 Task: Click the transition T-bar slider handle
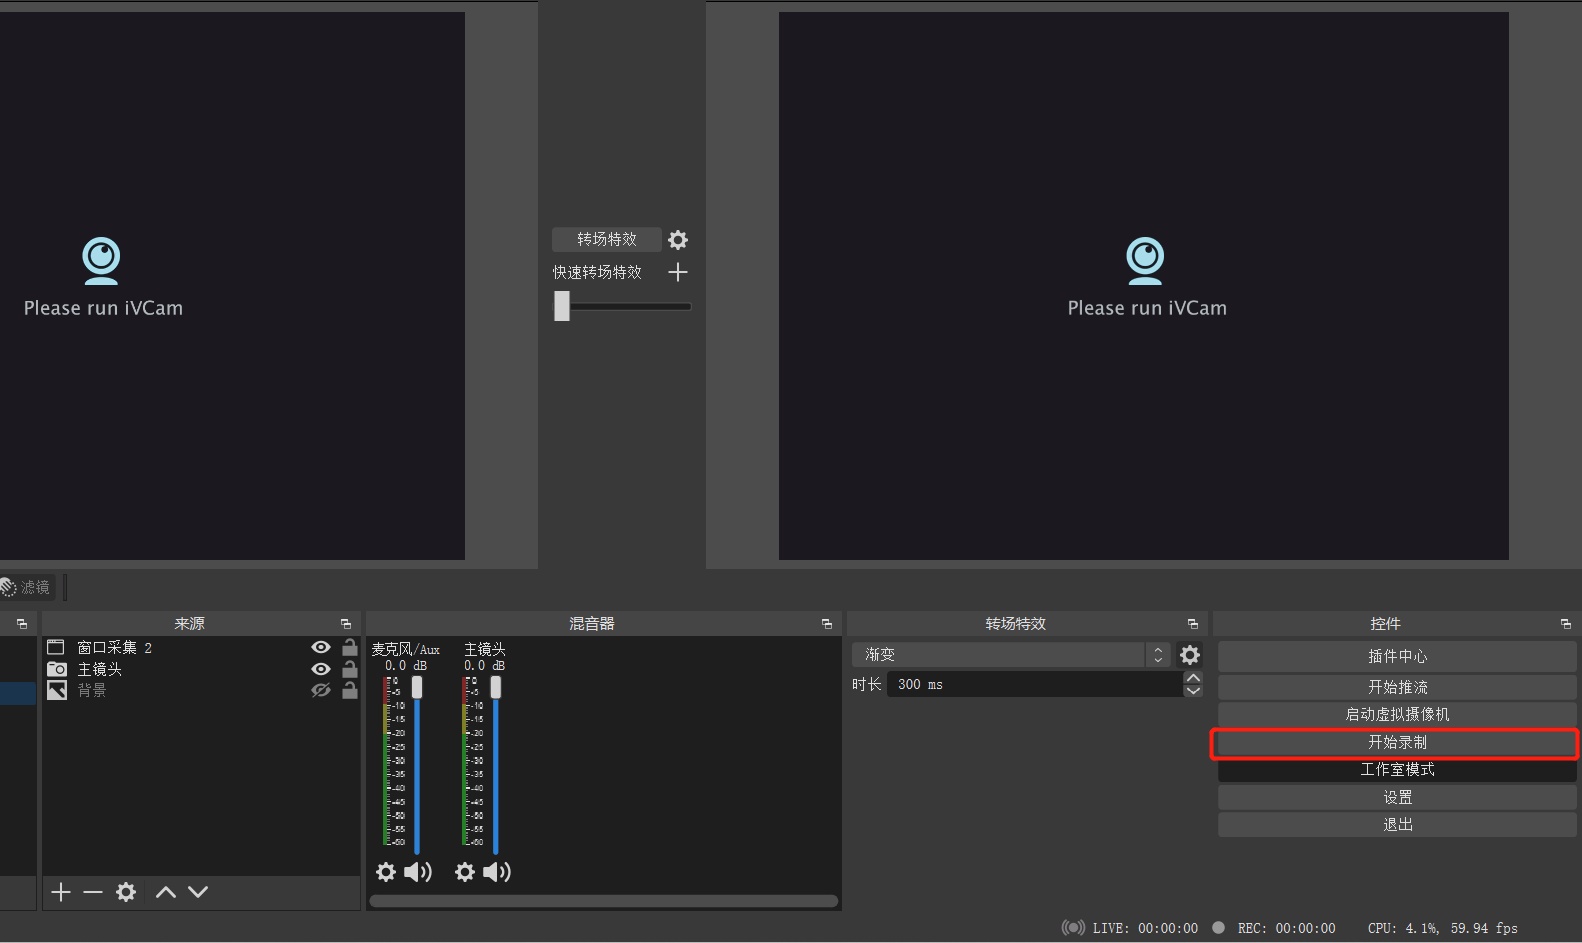pos(562,306)
